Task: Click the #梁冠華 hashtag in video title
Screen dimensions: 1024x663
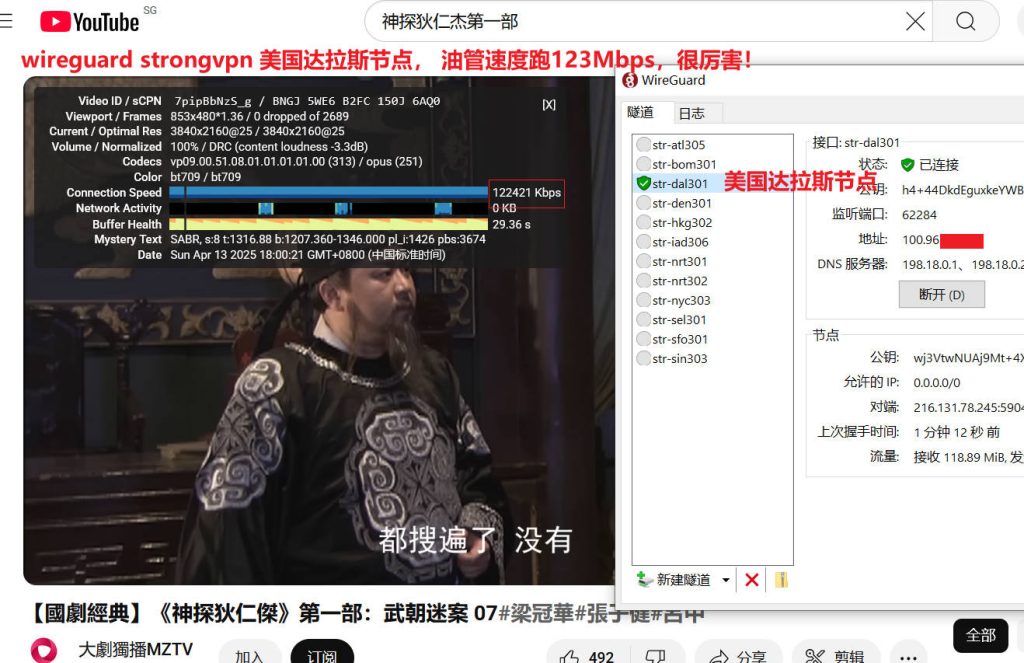Action: [536, 613]
